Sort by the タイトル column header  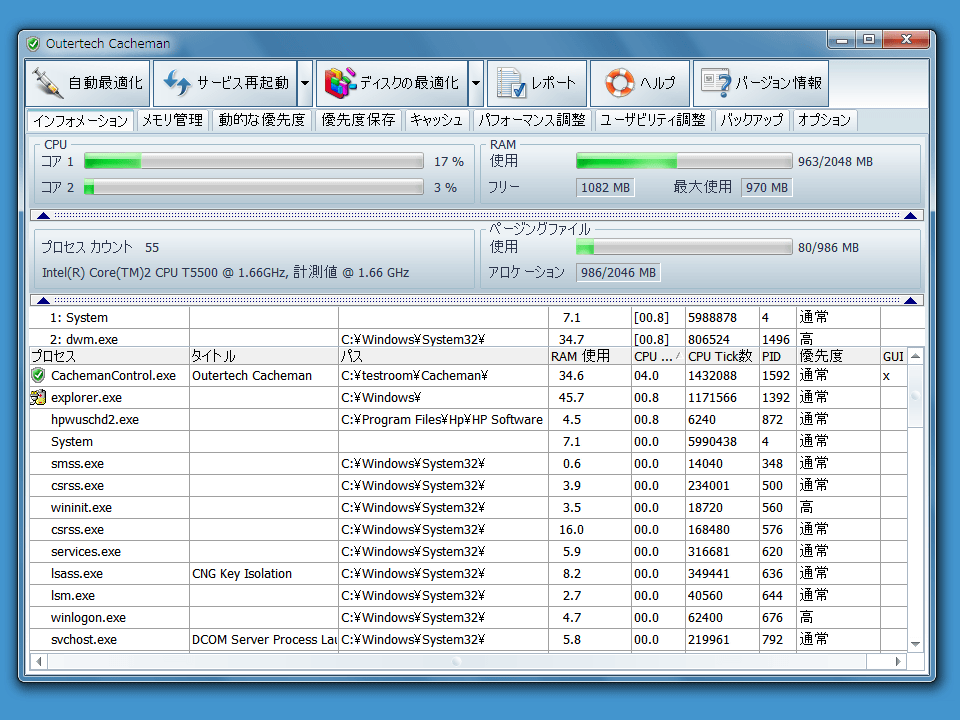(x=264, y=356)
